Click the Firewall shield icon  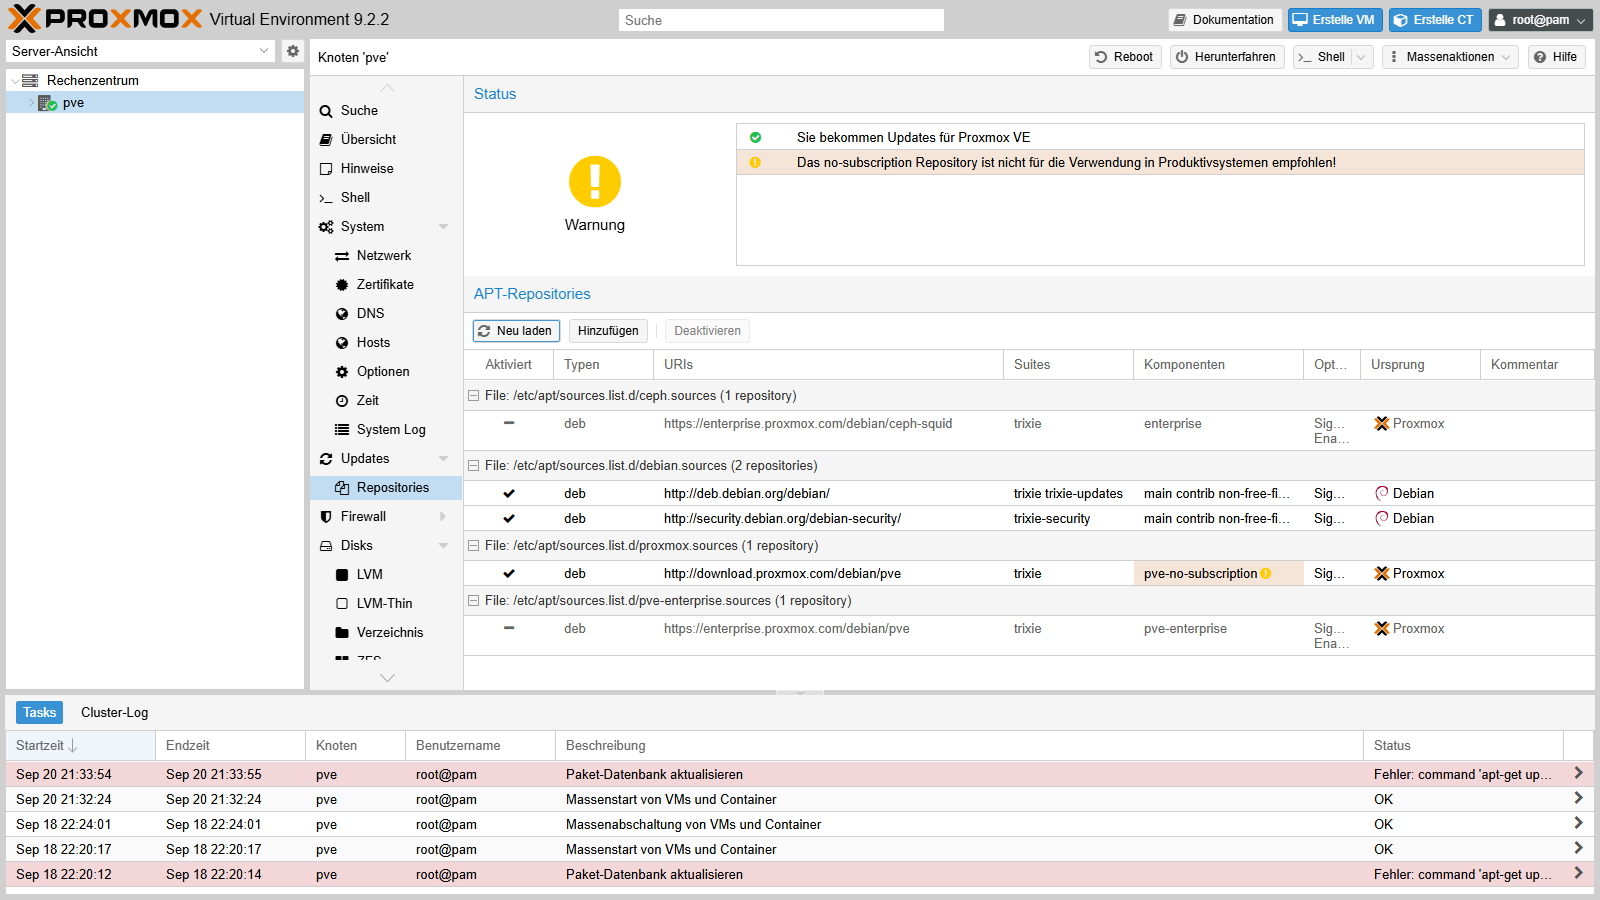point(326,517)
